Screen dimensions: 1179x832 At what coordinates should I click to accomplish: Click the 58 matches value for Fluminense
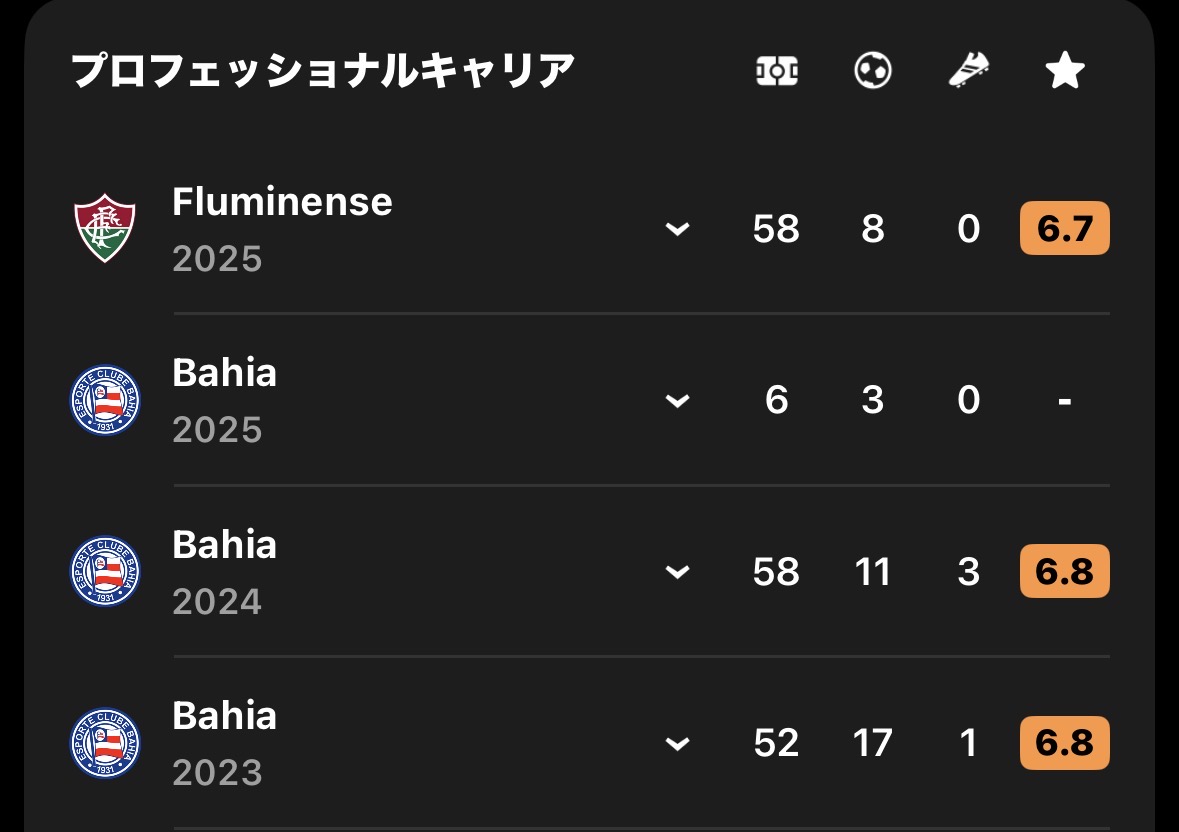pos(777,229)
